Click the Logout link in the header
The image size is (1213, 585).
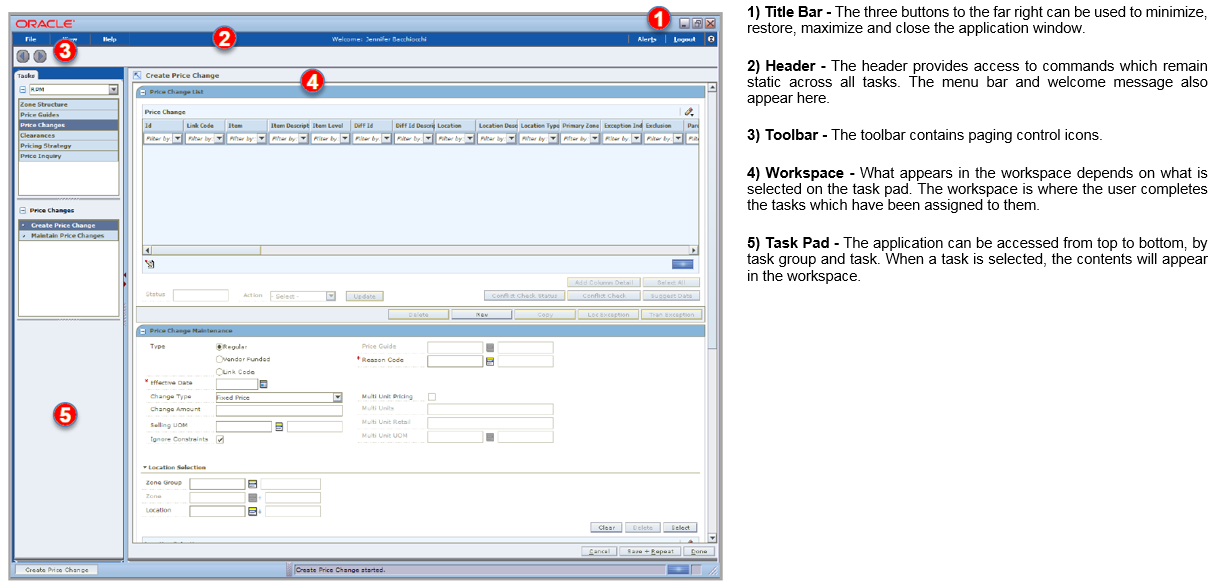(683, 39)
